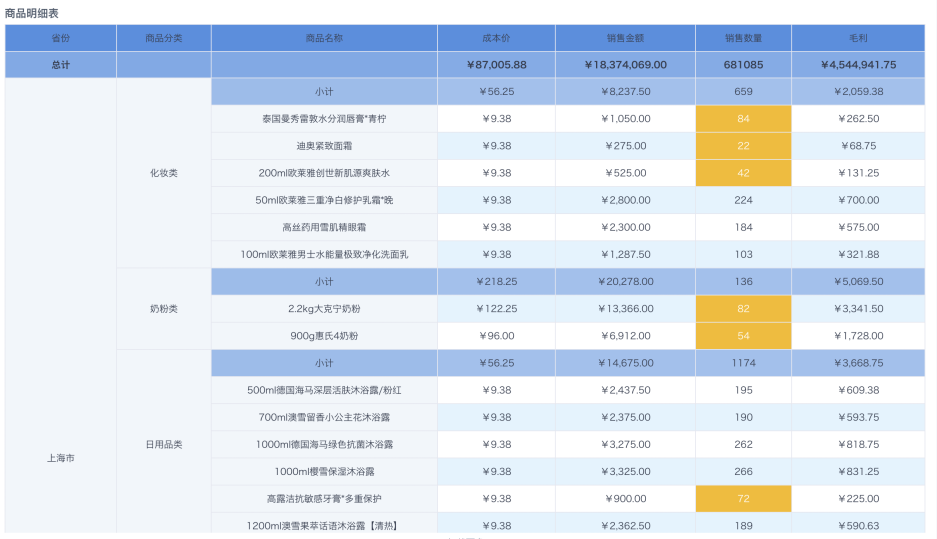Click the 销售数量 column header

(x=743, y=38)
